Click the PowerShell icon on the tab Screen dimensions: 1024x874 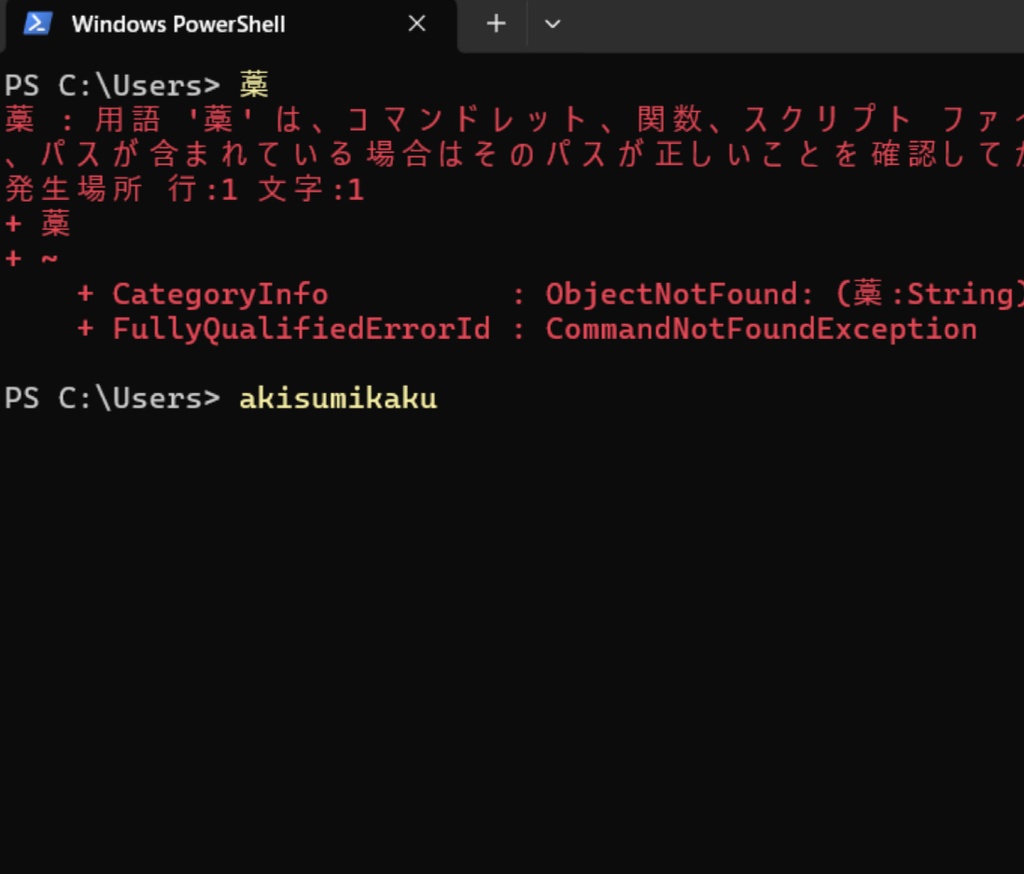point(38,24)
